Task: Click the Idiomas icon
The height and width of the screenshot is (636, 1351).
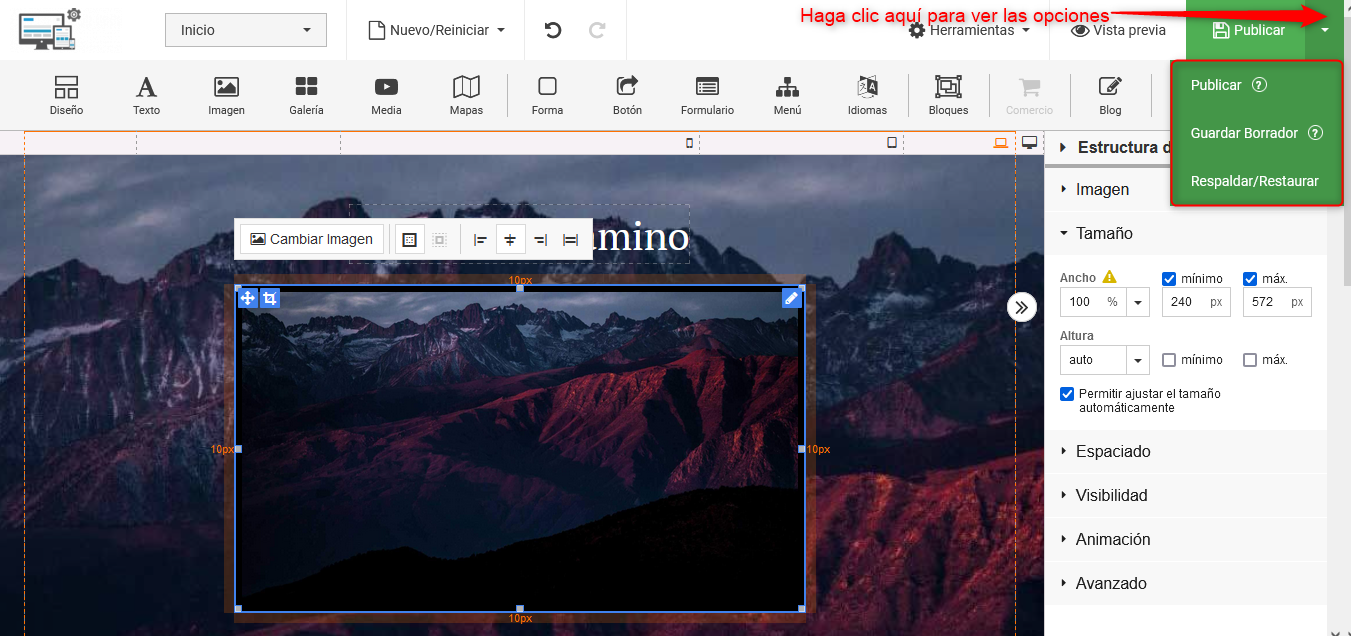Action: [867, 96]
